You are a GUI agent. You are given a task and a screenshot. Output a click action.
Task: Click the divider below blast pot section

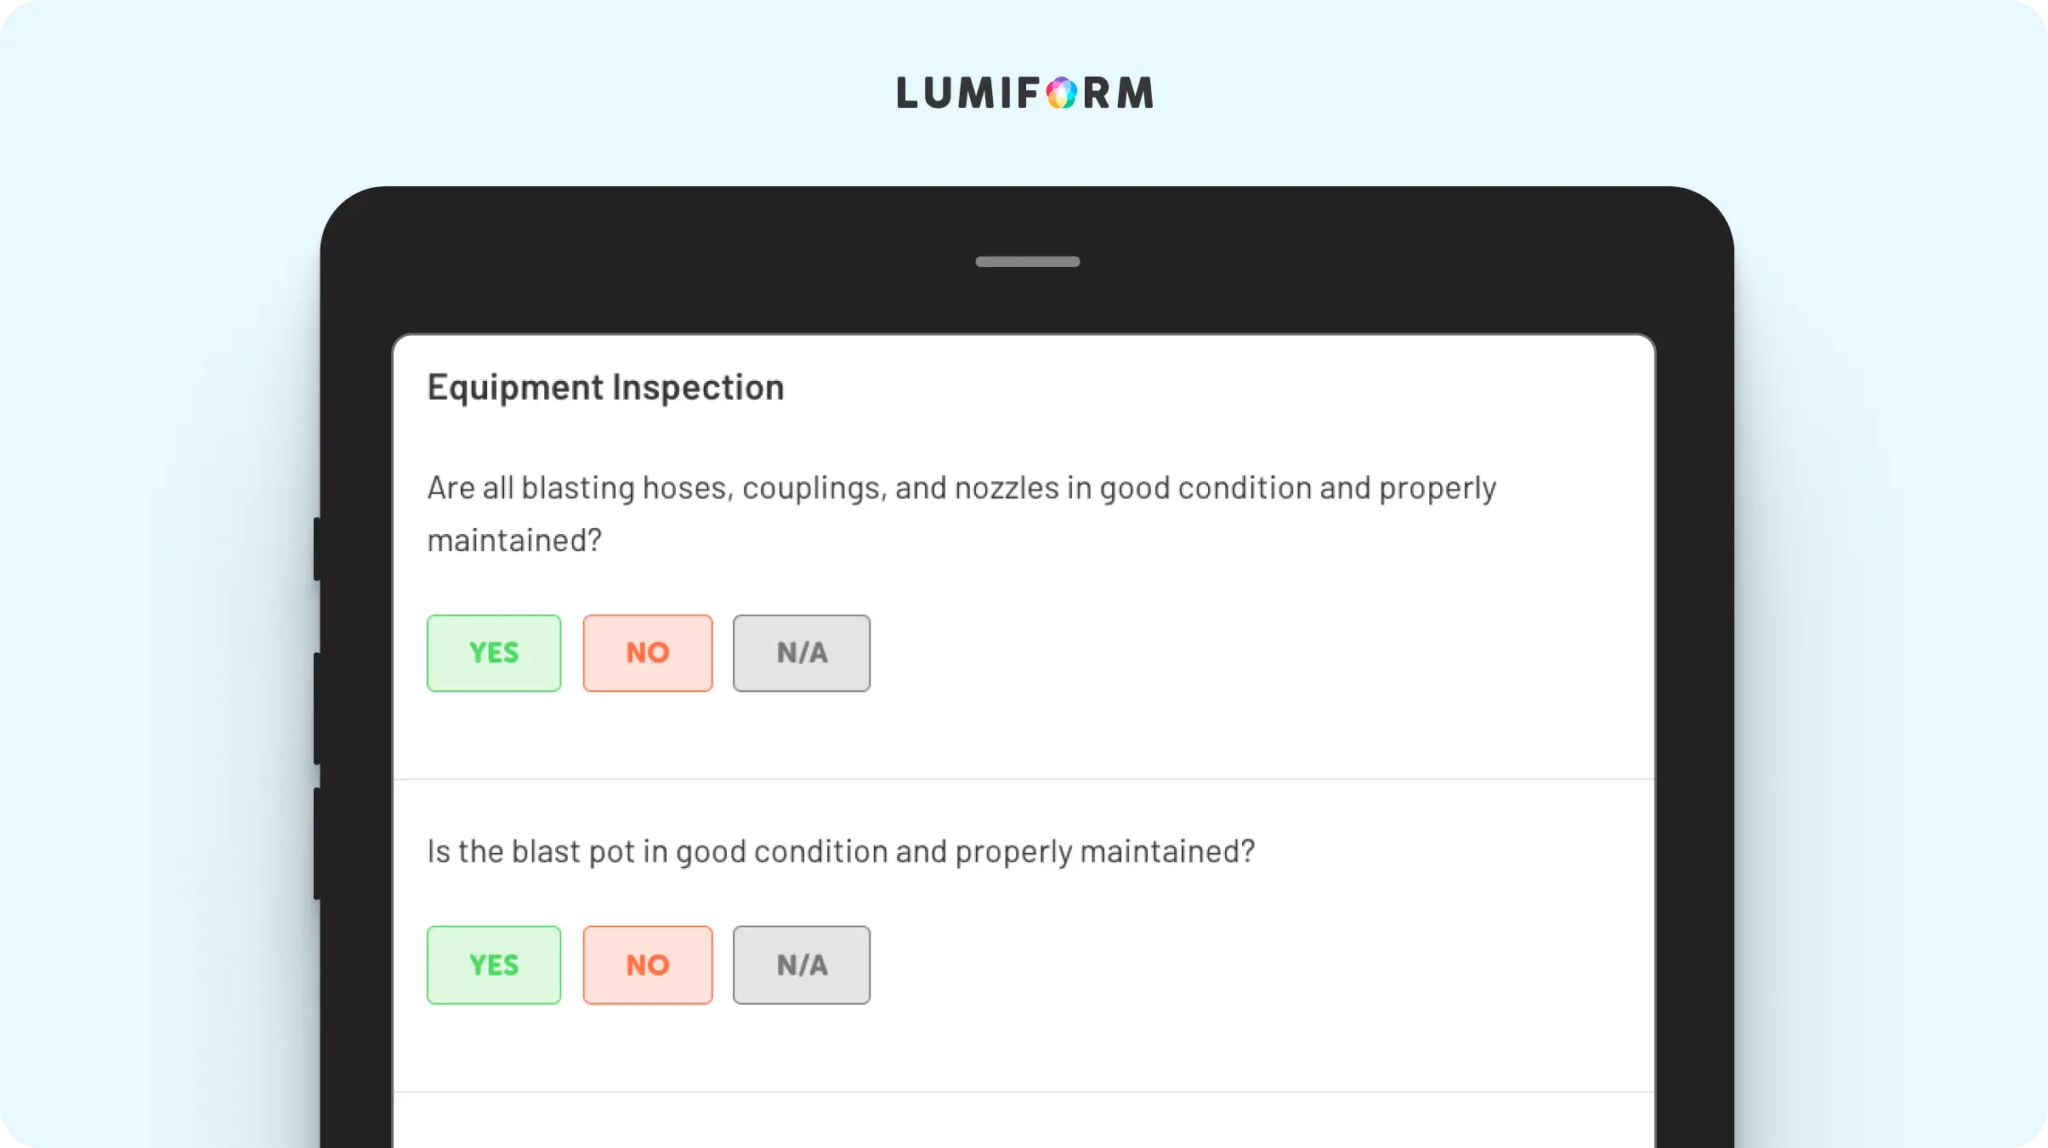[1024, 1092]
